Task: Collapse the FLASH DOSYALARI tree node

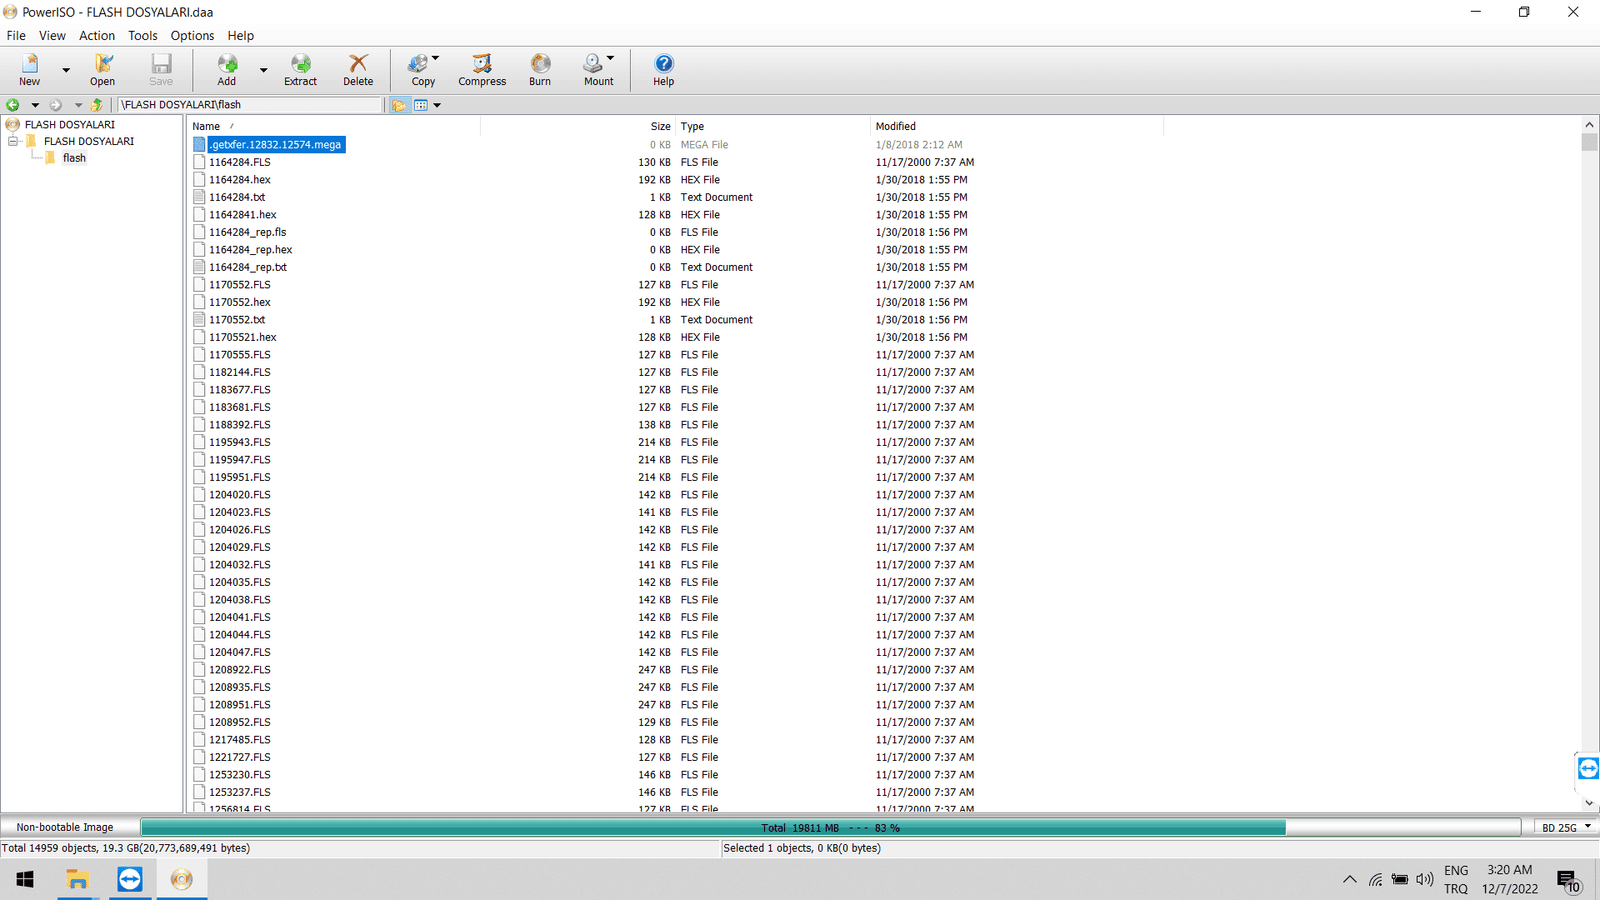Action: 14,141
